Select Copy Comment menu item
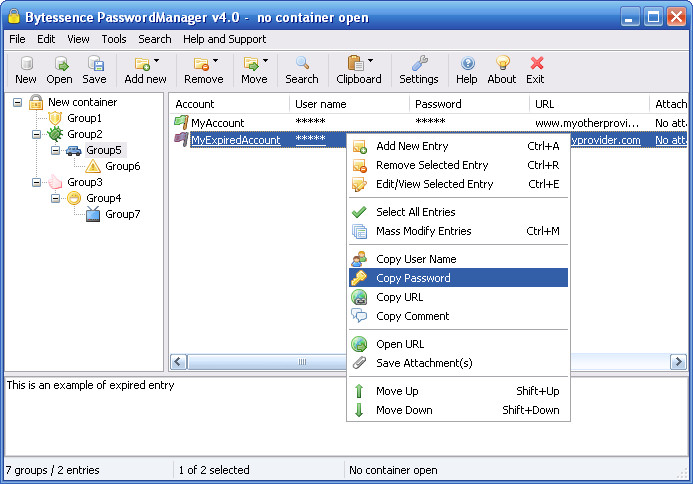Screen dimensions: 693x484 pos(458,316)
